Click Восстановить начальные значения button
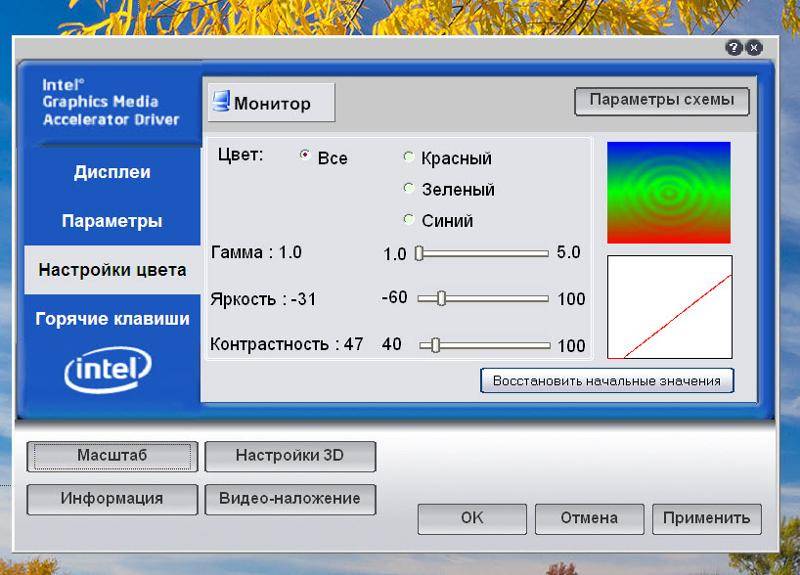800x575 pixels. (607, 381)
